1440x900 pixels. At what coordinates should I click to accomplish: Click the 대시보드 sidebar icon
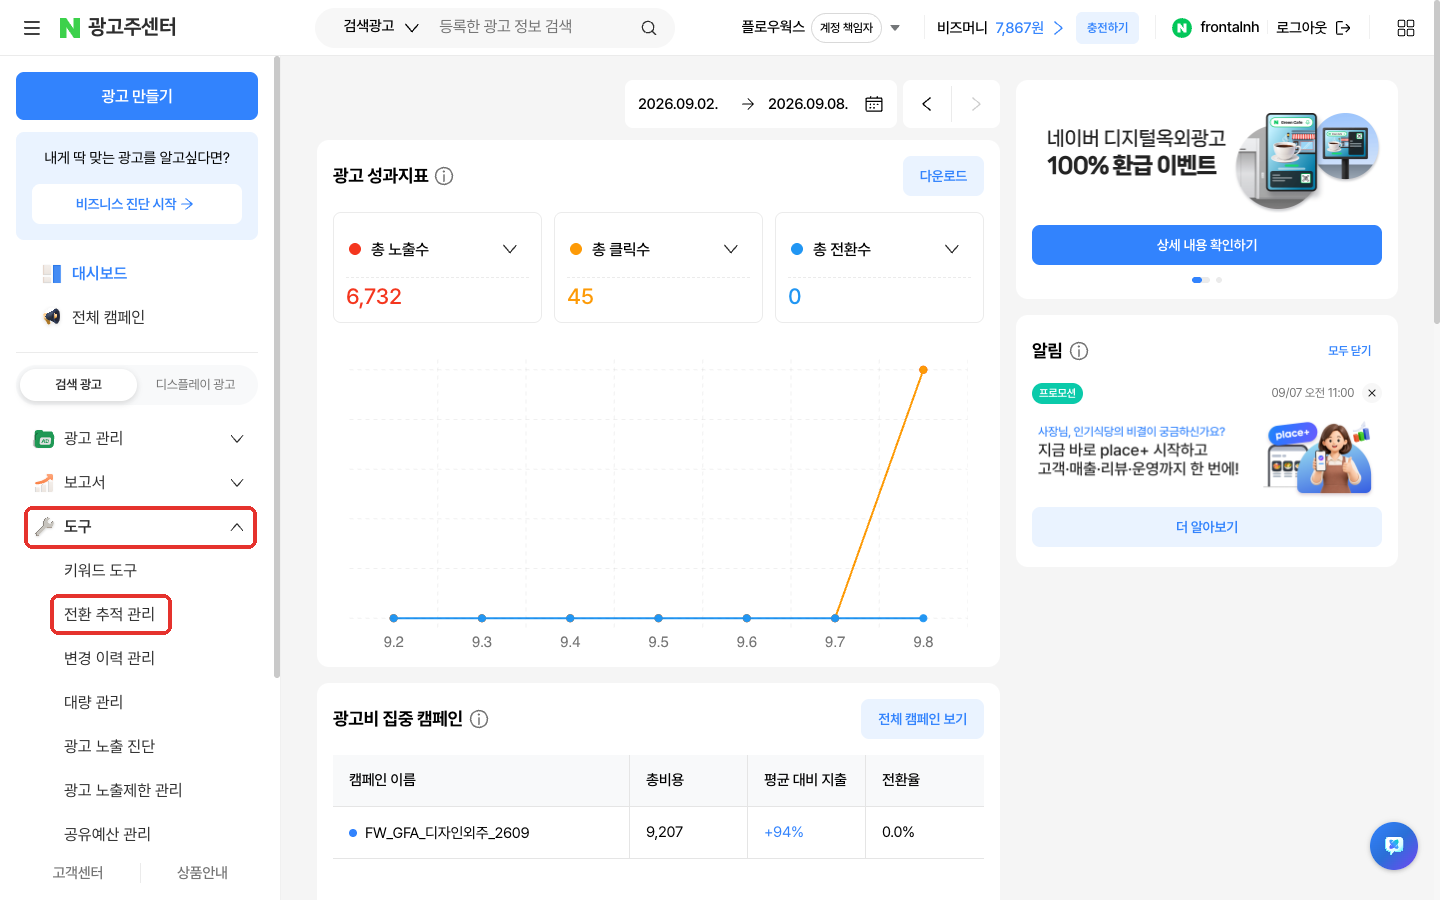pyautogui.click(x=52, y=273)
